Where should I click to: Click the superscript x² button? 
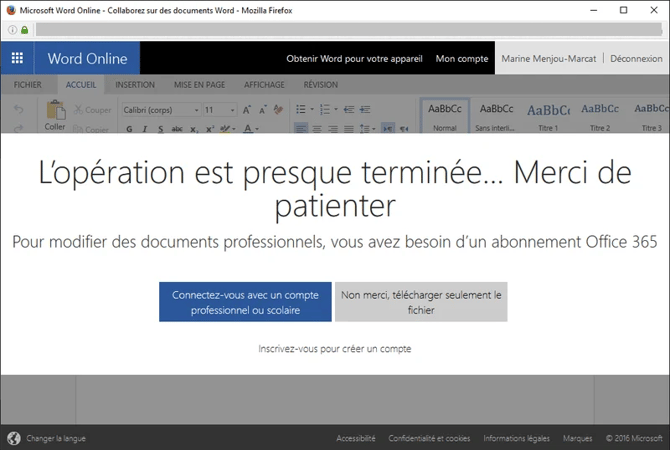(210, 129)
